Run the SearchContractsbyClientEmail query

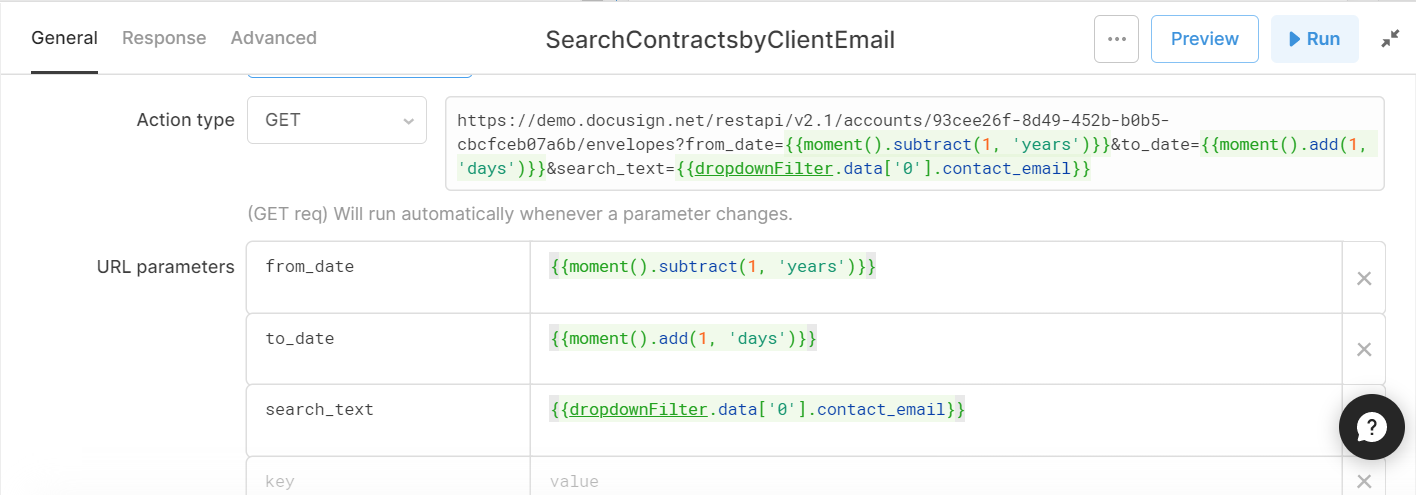pyautogui.click(x=1315, y=39)
